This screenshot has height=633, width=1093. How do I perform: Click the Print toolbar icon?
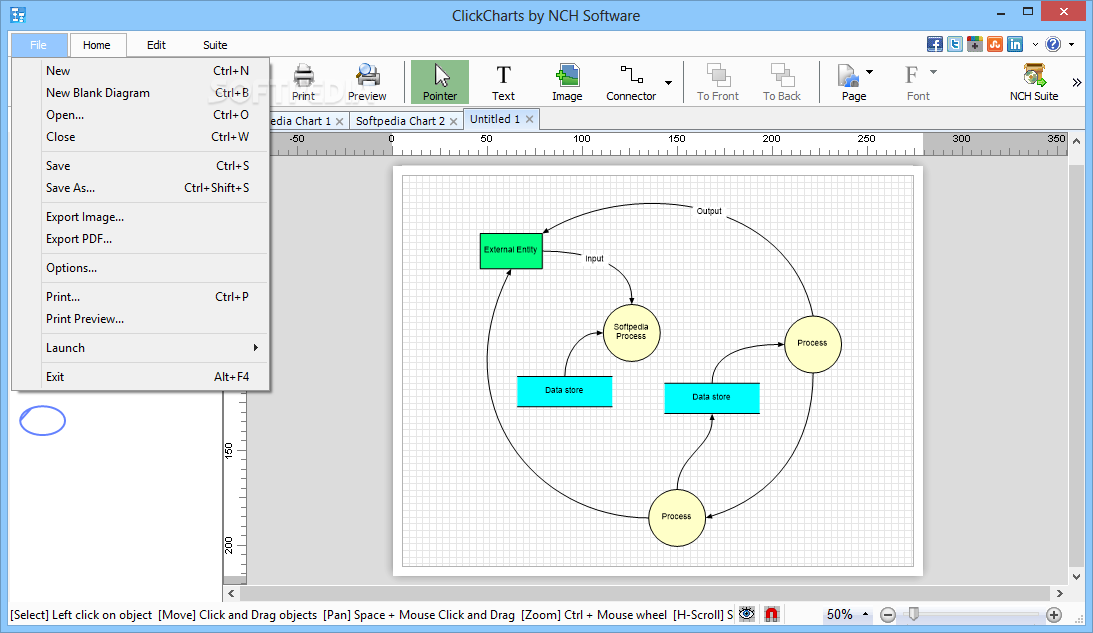(x=304, y=82)
